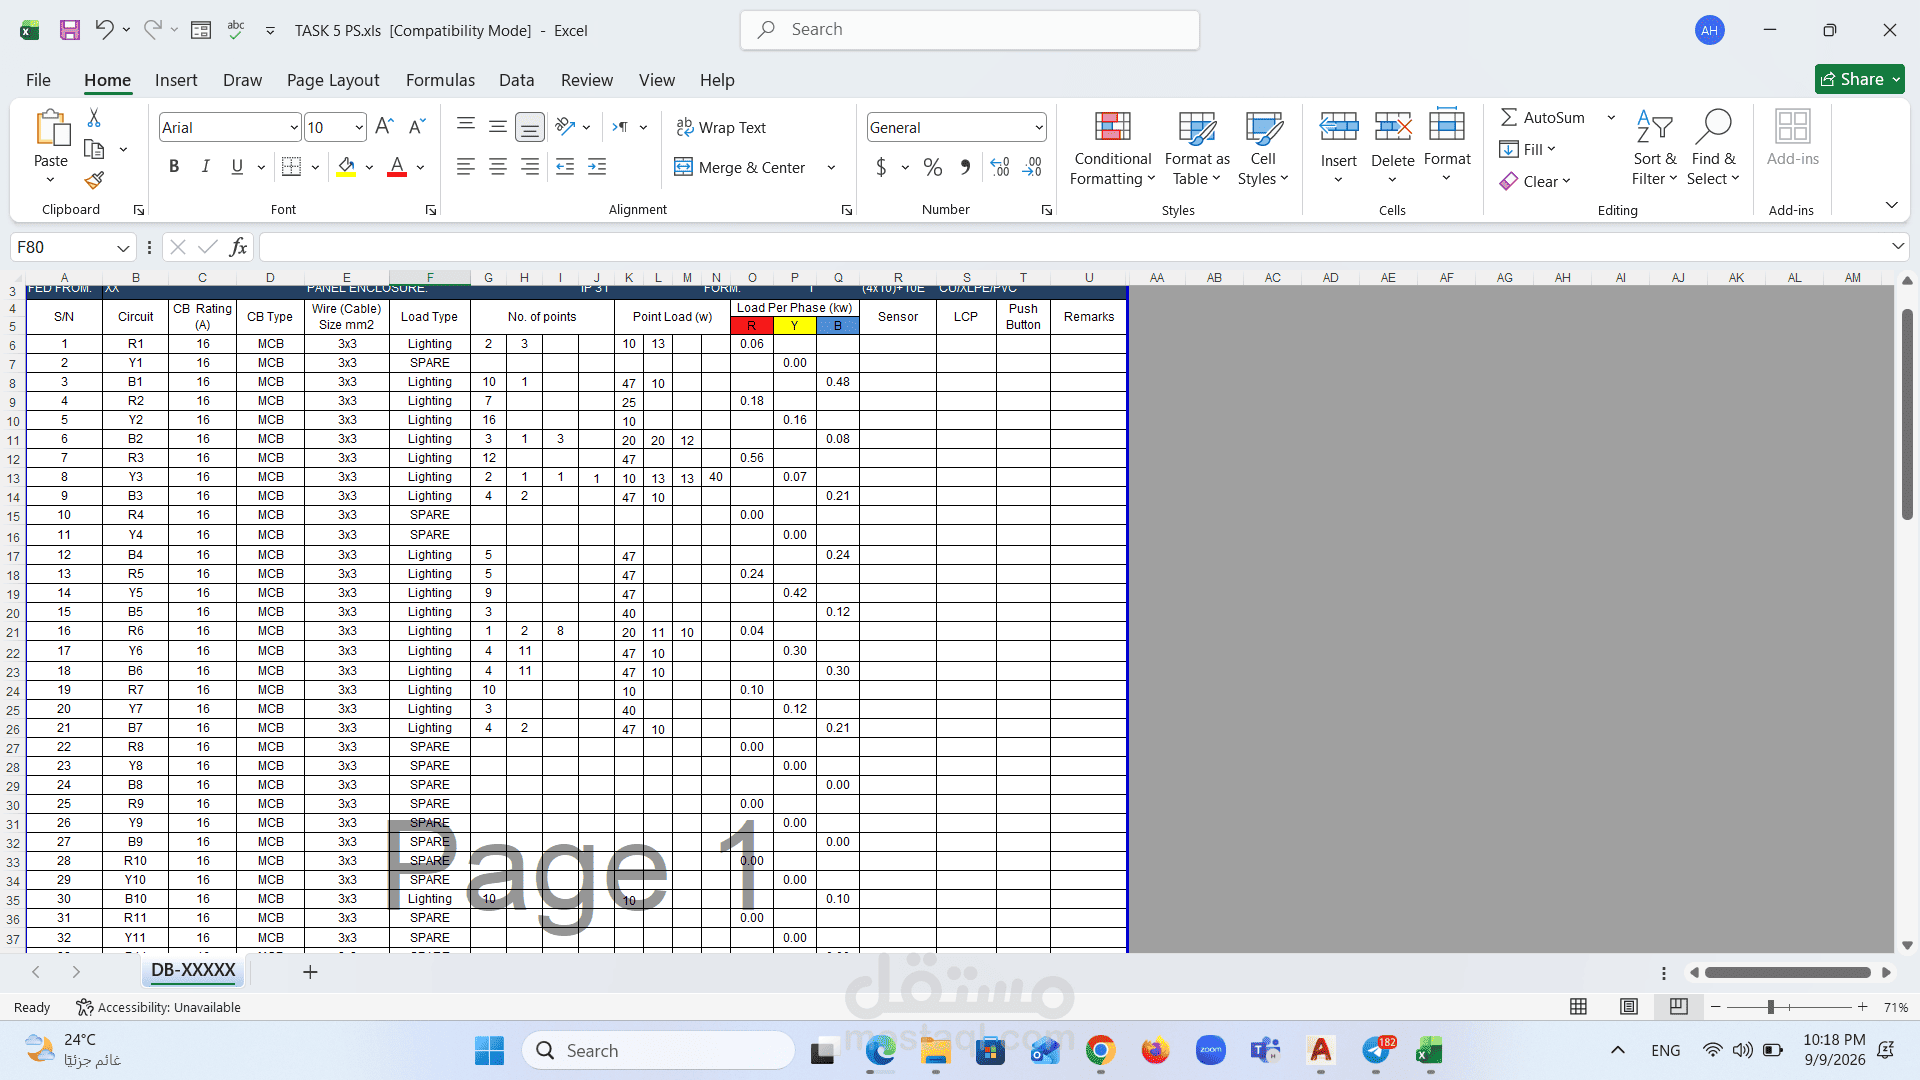Click the Copy icon in Clipboard group
The width and height of the screenshot is (1920, 1080).
(94, 149)
